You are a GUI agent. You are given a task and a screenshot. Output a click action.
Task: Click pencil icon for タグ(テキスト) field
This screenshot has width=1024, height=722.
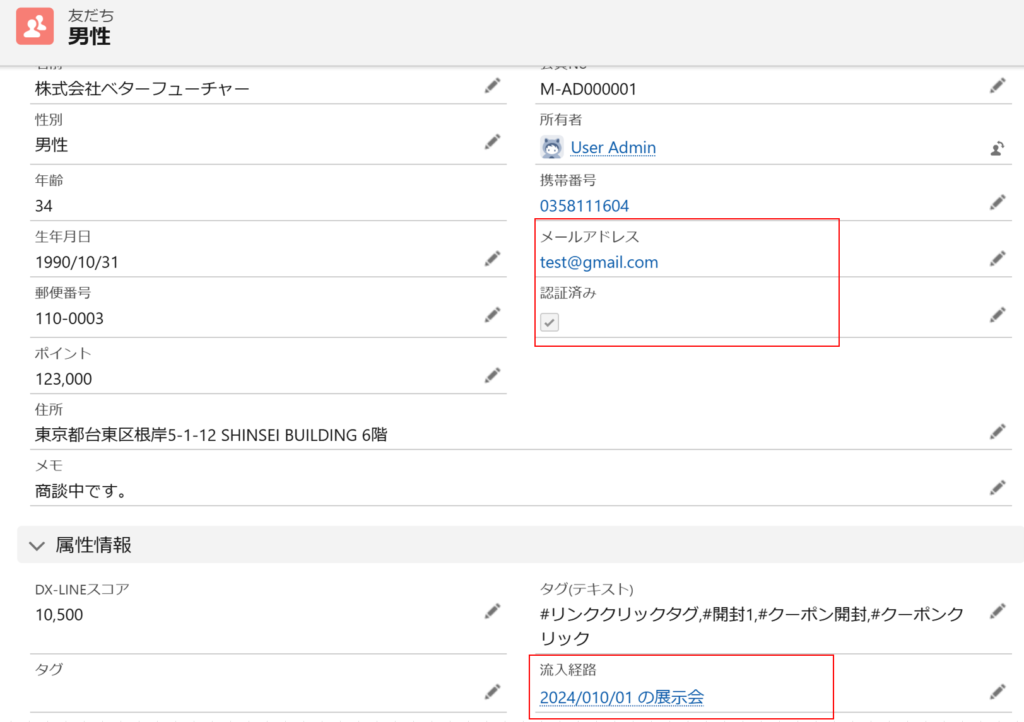pyautogui.click(x=997, y=611)
